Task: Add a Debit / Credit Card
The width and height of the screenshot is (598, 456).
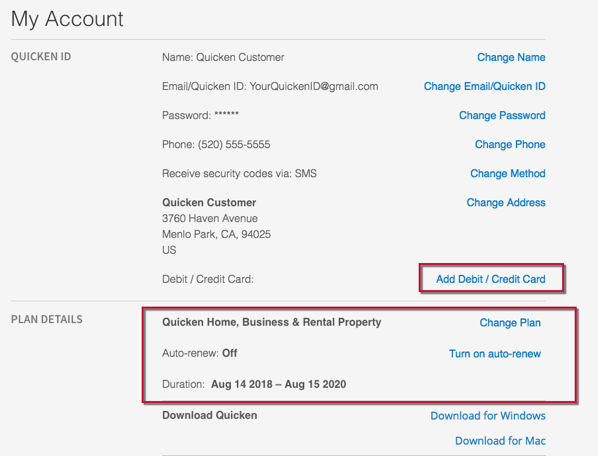Action: tap(490, 279)
